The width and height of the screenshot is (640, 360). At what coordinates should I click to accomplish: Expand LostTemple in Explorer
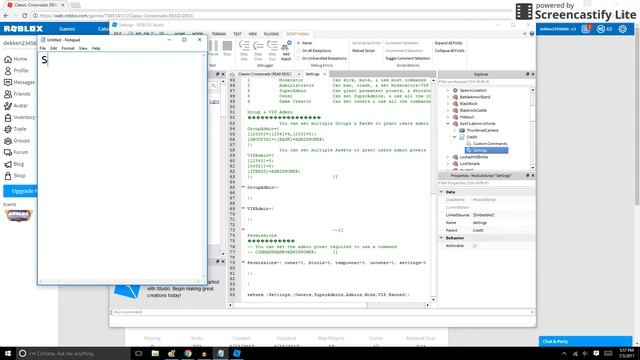[x=448, y=164]
